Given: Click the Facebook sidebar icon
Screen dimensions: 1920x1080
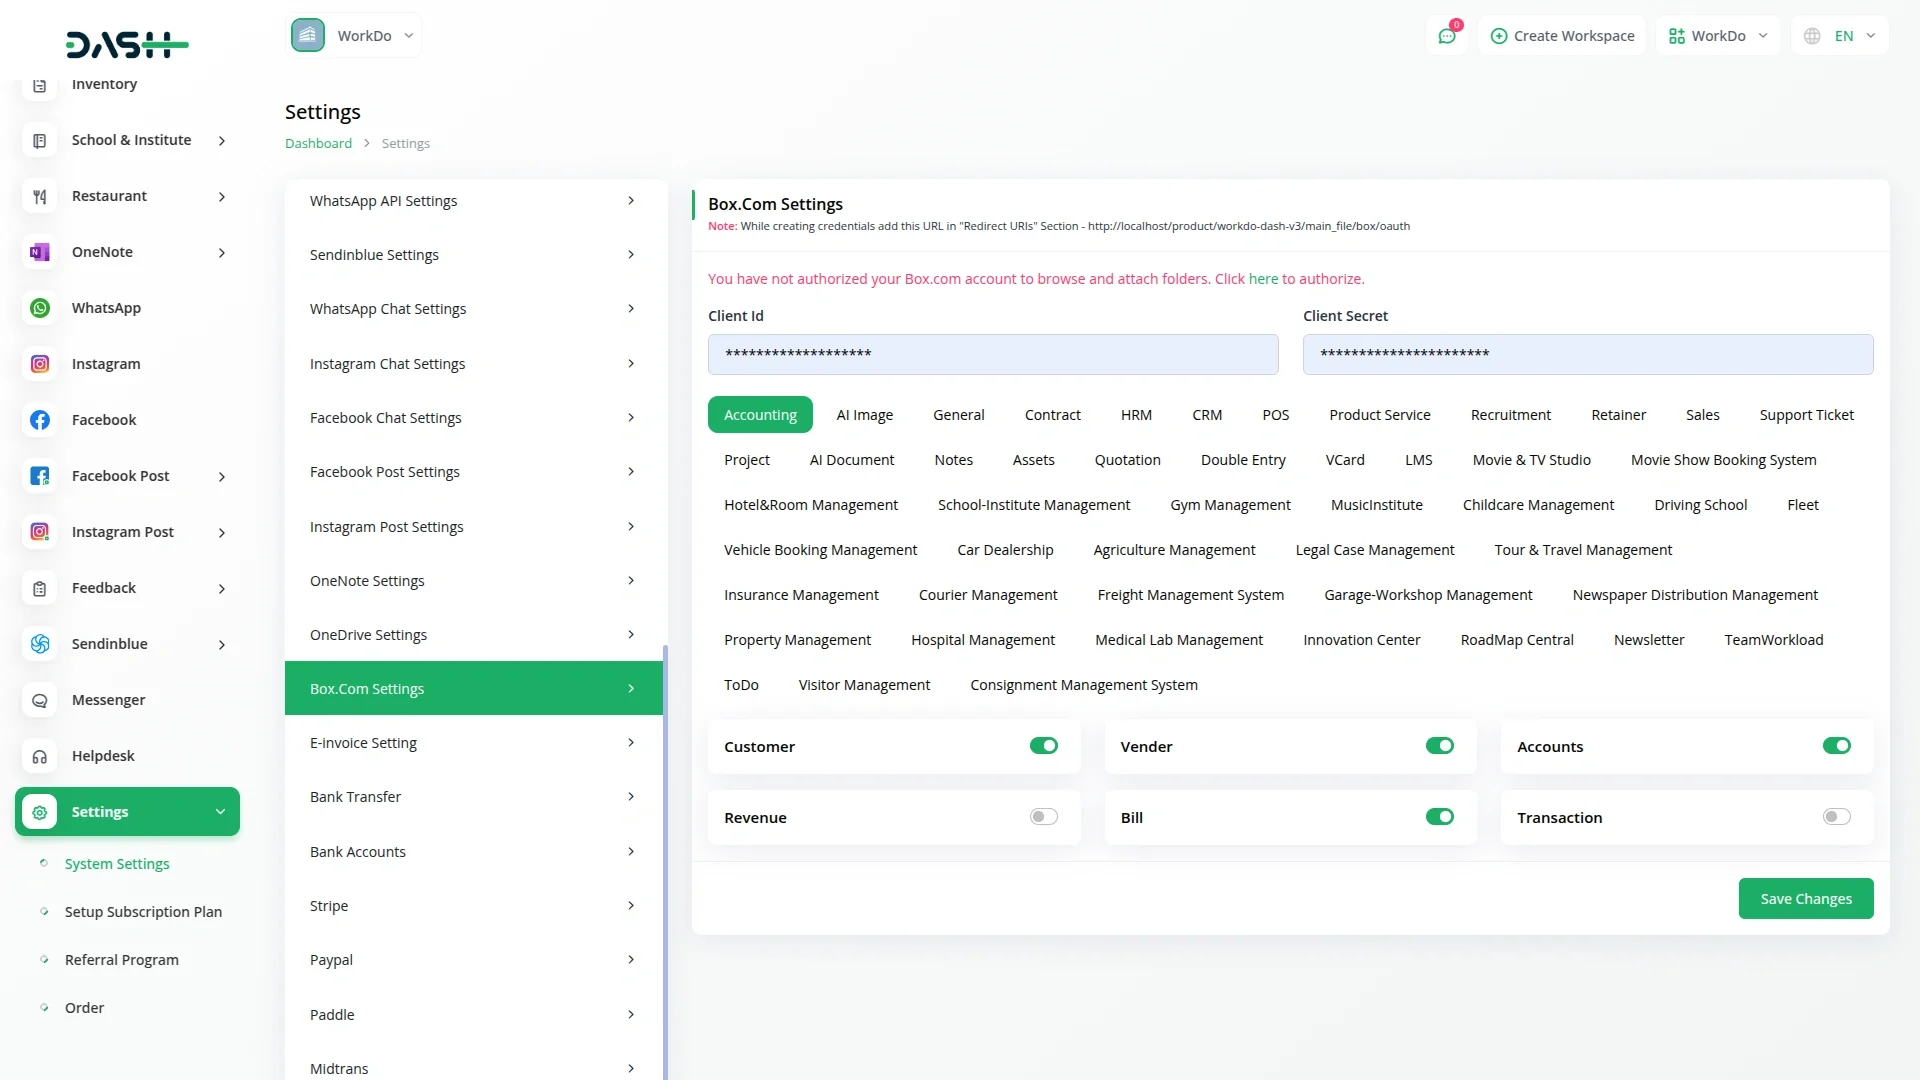Looking at the screenshot, I should [x=40, y=420].
